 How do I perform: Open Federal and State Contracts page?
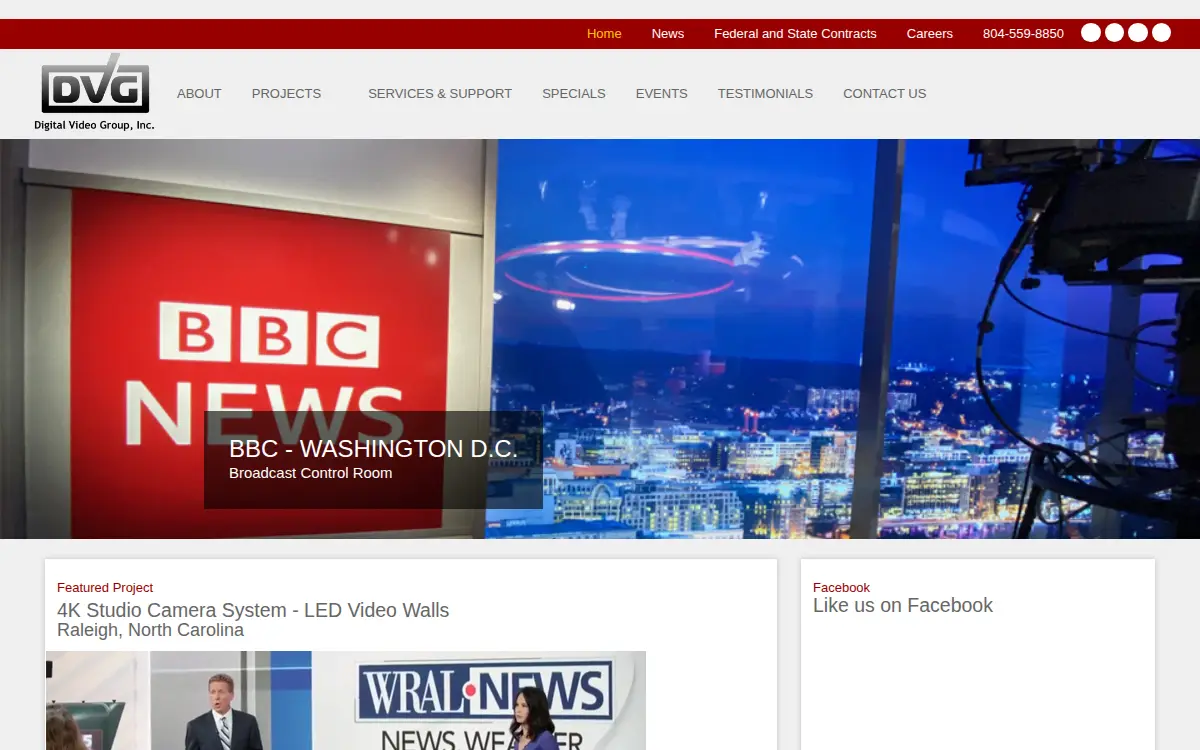(795, 34)
